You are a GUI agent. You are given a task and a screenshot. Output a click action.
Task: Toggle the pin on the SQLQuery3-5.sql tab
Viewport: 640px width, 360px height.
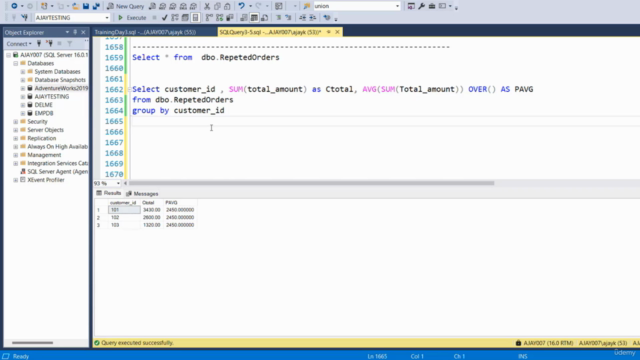click(329, 32)
